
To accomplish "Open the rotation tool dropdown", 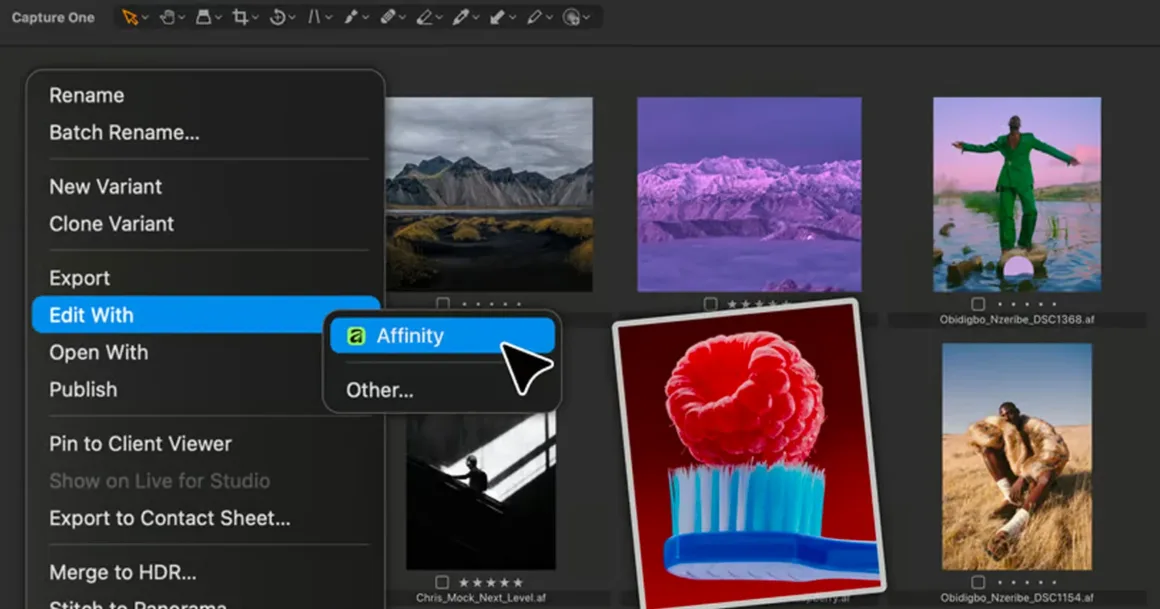I will (291, 17).
